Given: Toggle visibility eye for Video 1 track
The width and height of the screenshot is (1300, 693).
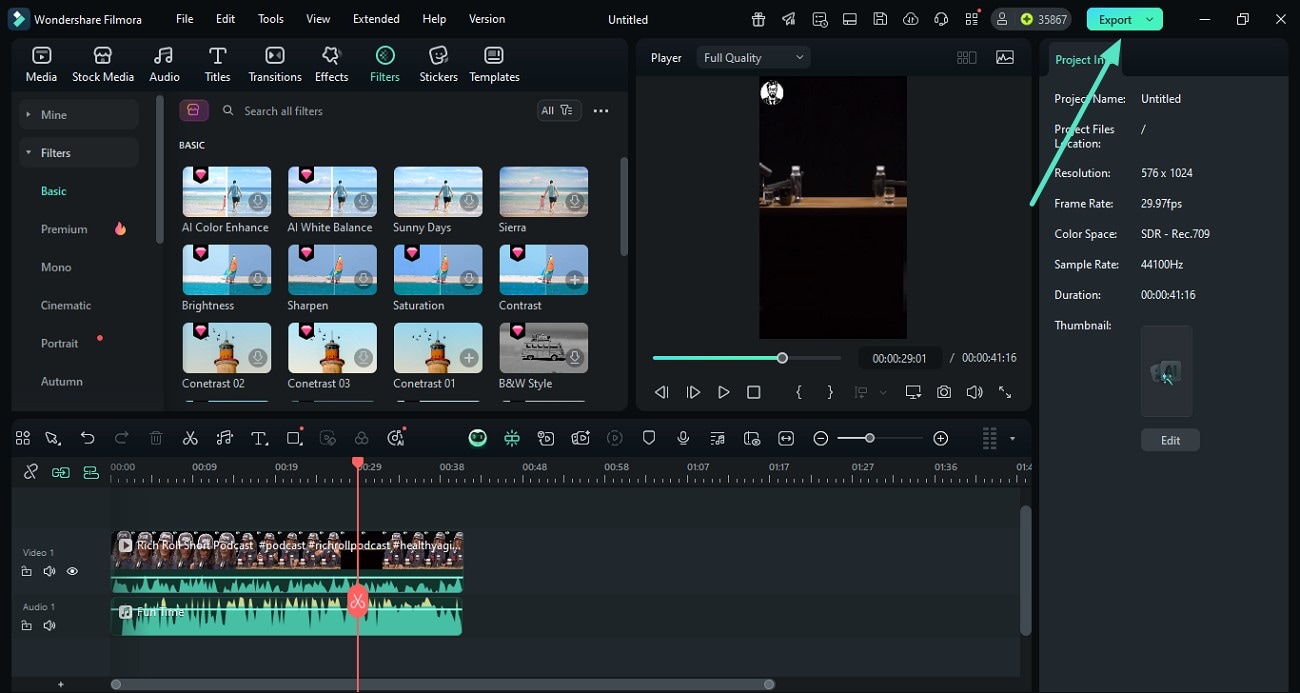Looking at the screenshot, I should (72, 571).
